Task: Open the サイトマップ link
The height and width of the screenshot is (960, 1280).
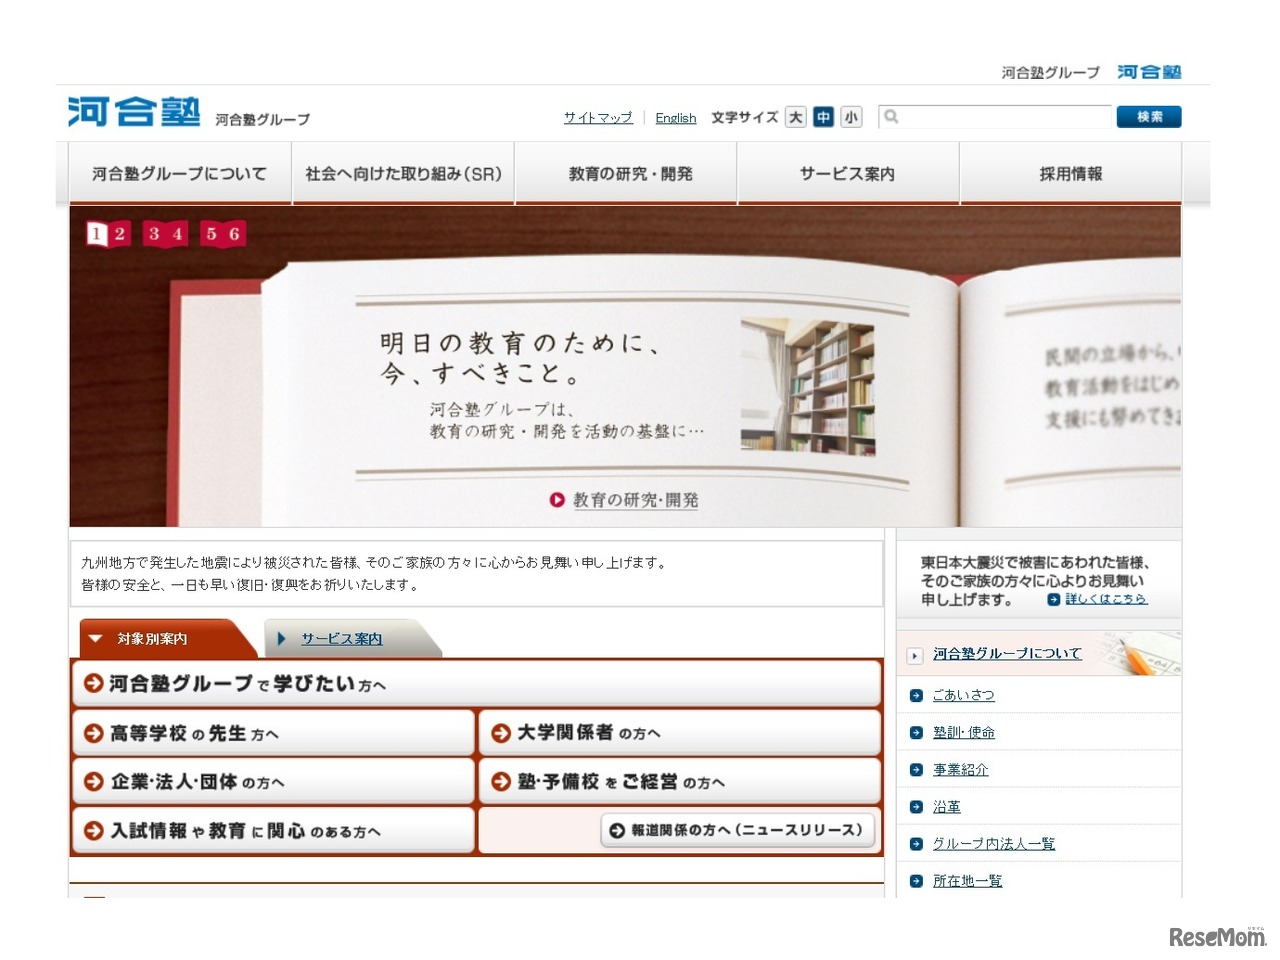Action: (x=597, y=117)
